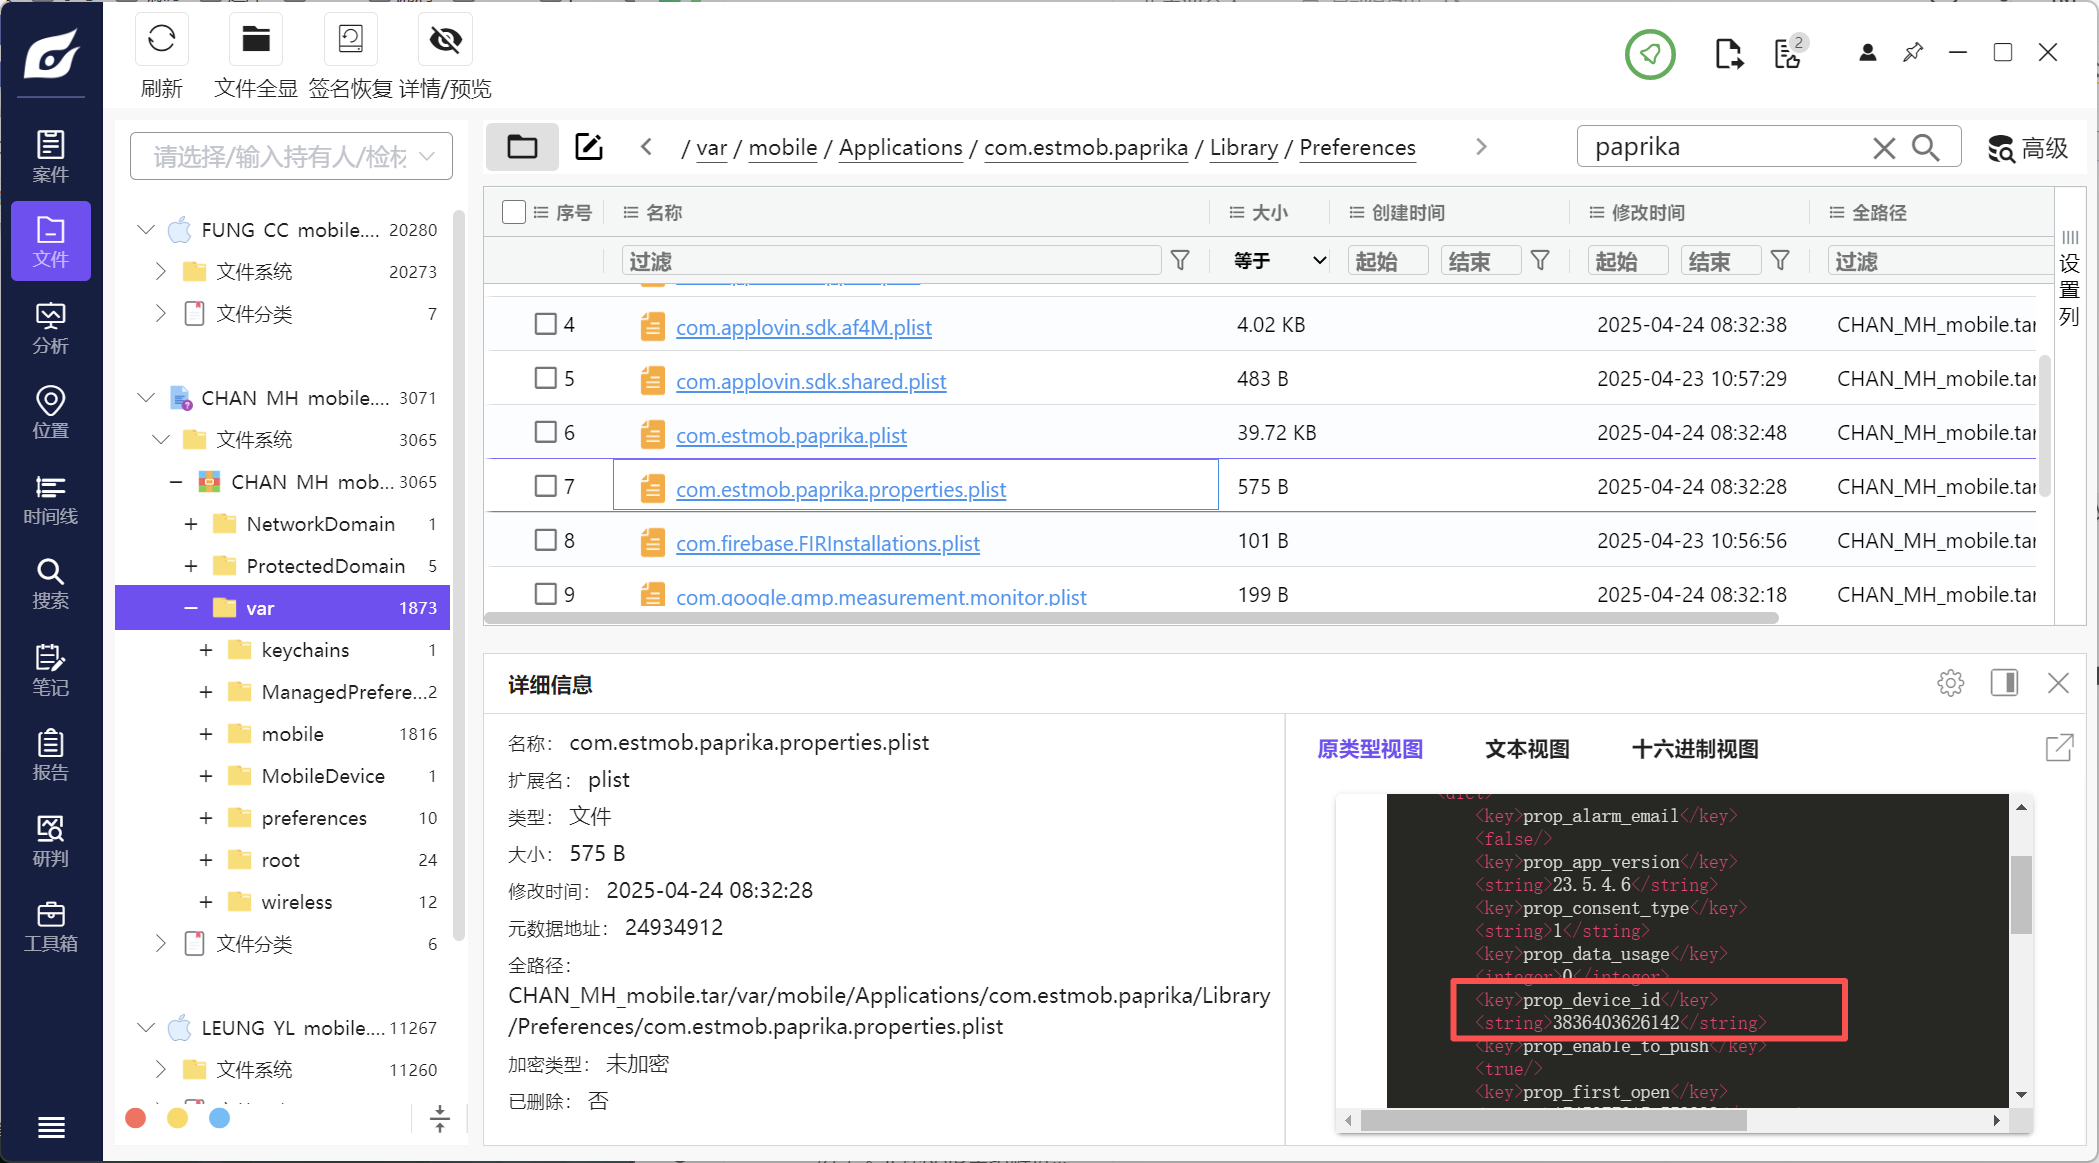The image size is (2099, 1163).
Task: Click the search magnifier next to paprika
Action: click(x=1925, y=148)
